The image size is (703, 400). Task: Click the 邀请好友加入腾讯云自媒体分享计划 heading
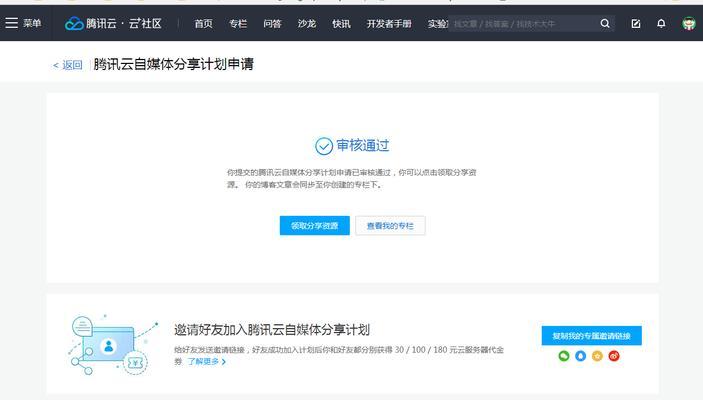pyautogui.click(x=272, y=330)
